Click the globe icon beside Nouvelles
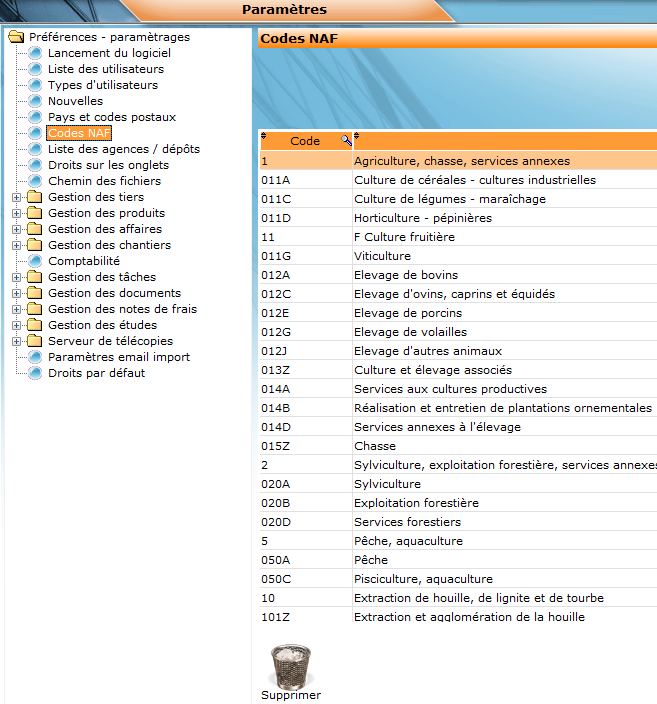 [35, 101]
